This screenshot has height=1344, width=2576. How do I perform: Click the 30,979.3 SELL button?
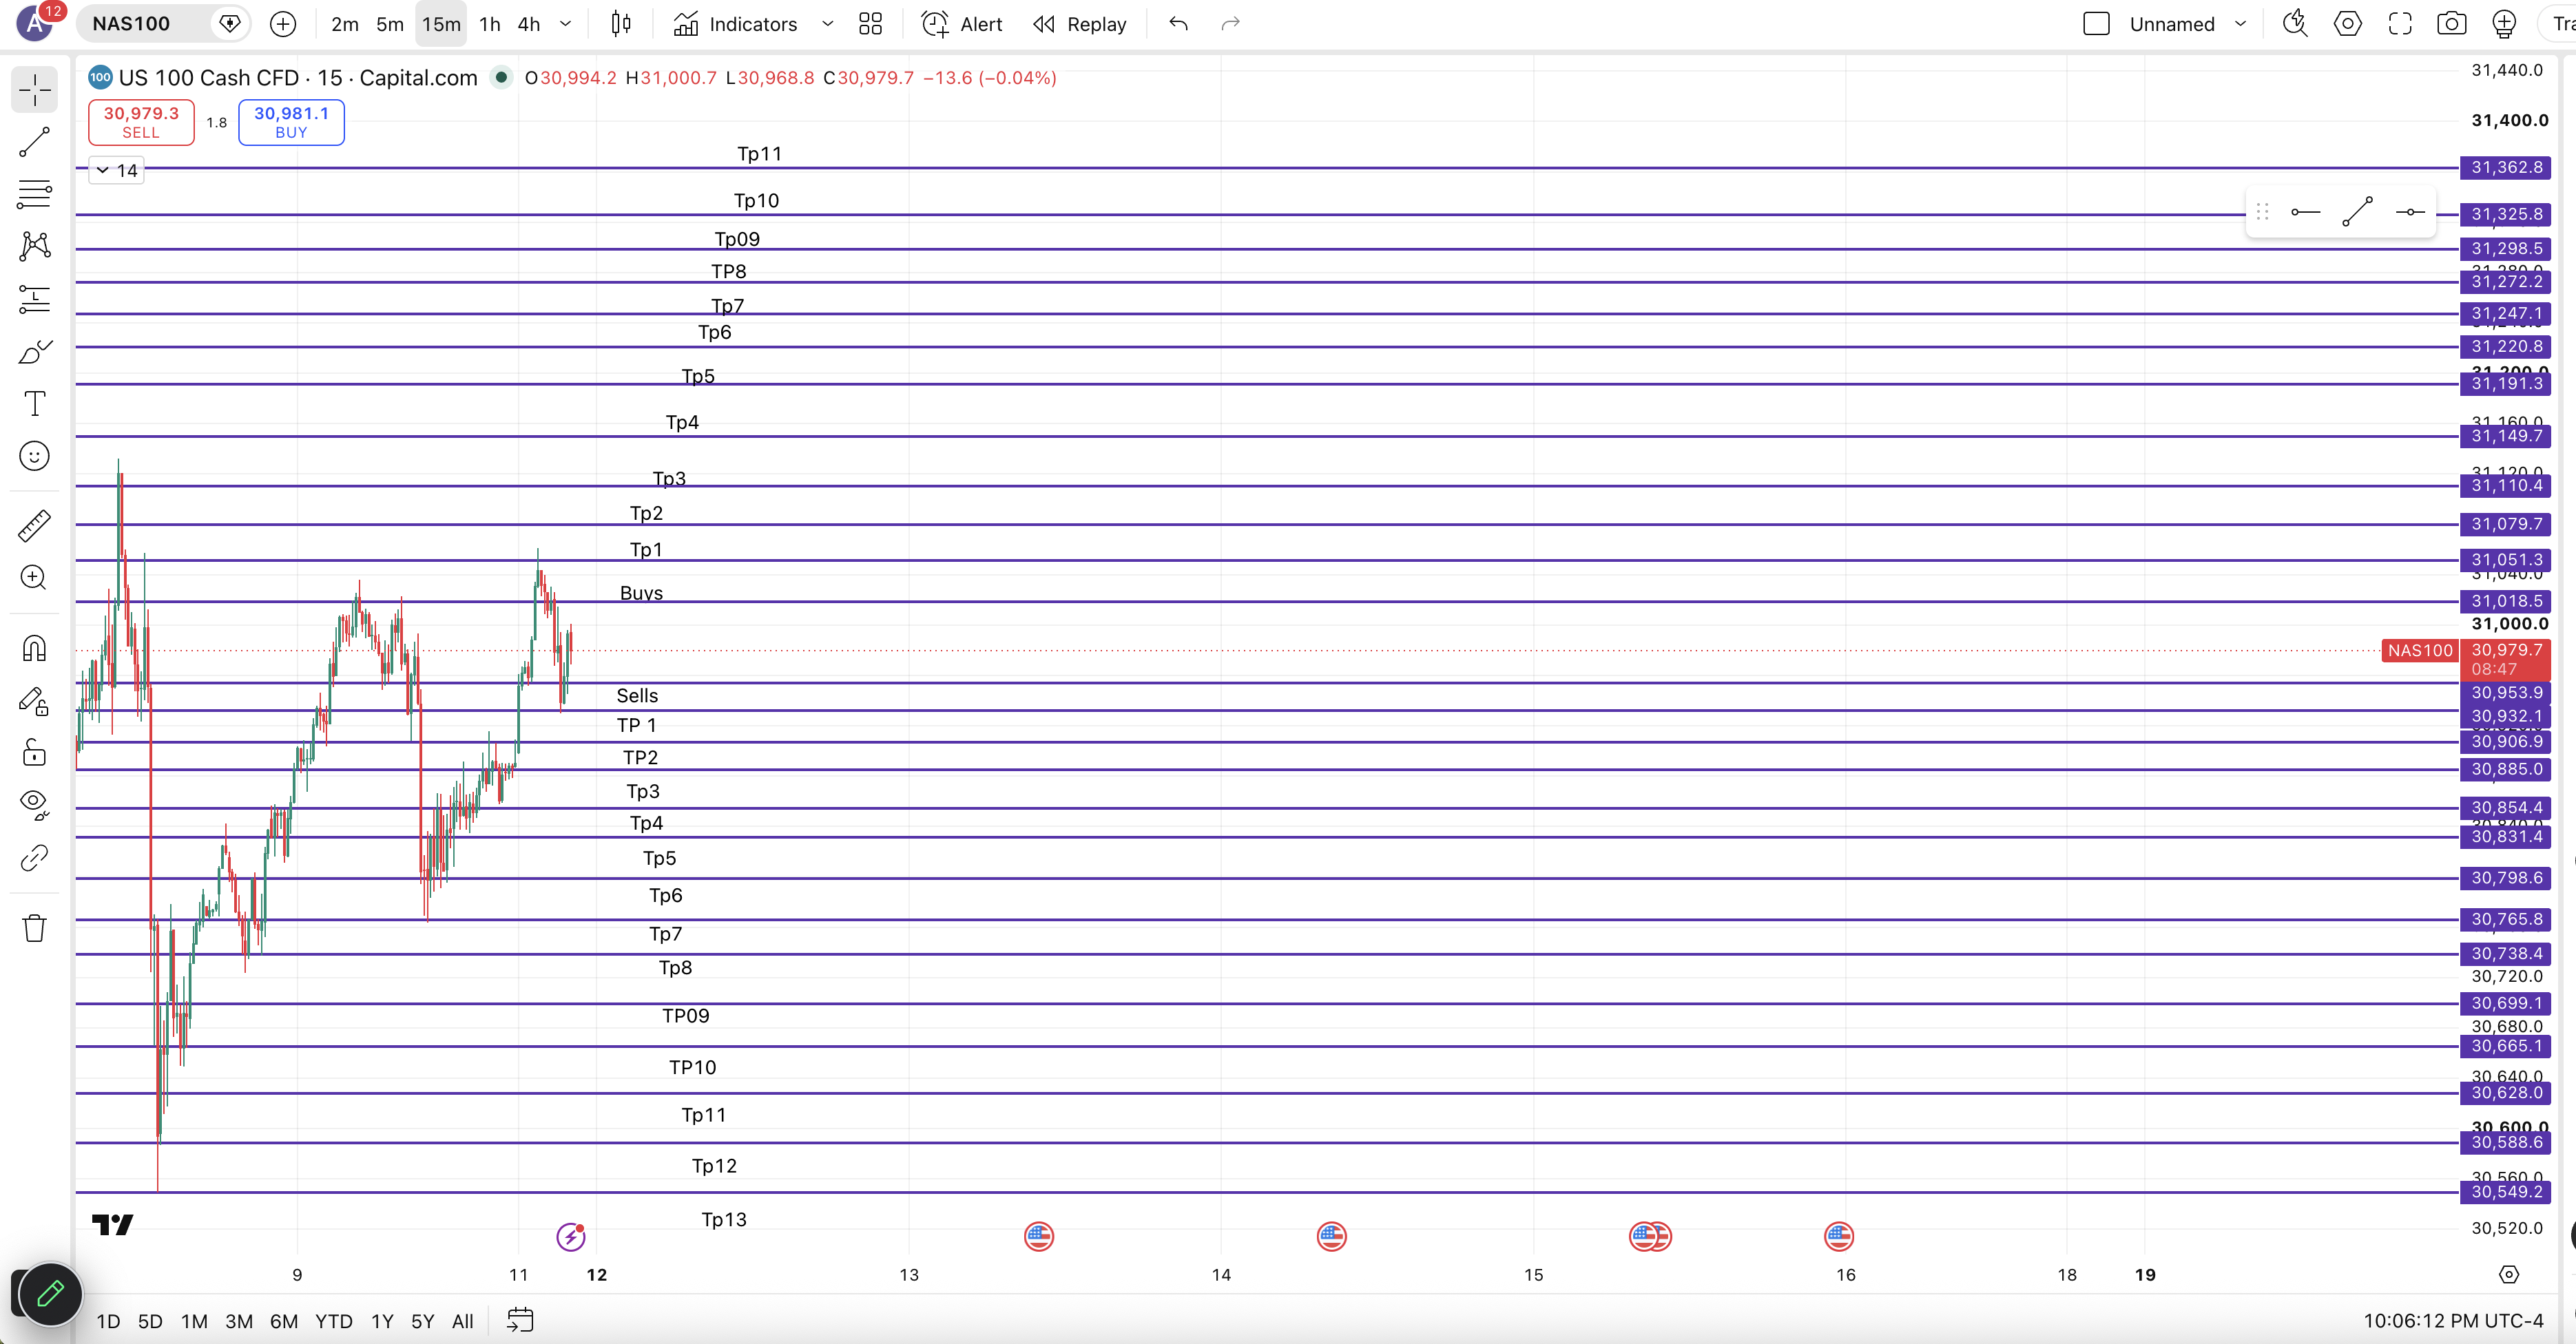pyautogui.click(x=141, y=122)
